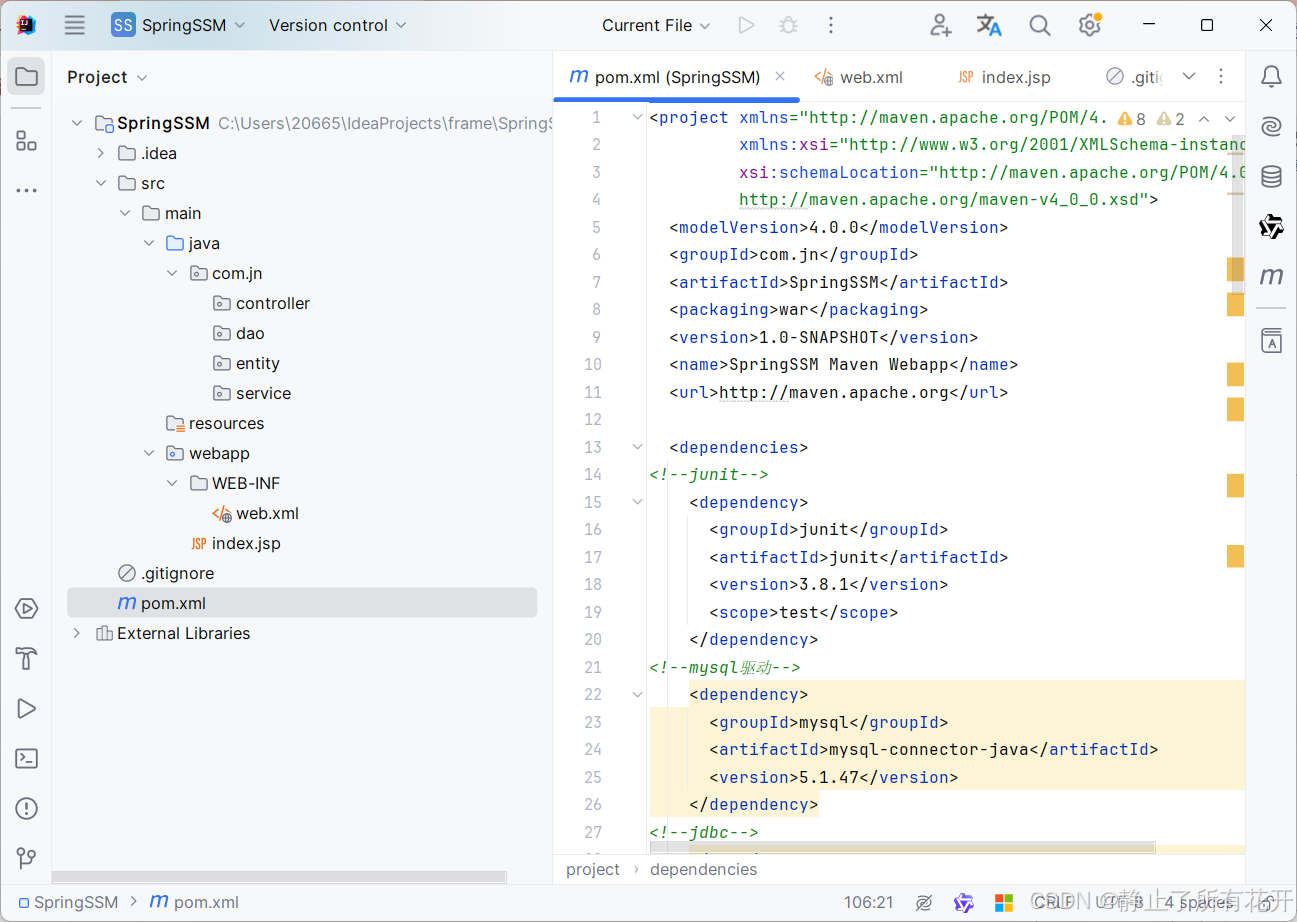Go to previous highlighted problem arrow
This screenshot has height=922, width=1297.
pos(1204,119)
